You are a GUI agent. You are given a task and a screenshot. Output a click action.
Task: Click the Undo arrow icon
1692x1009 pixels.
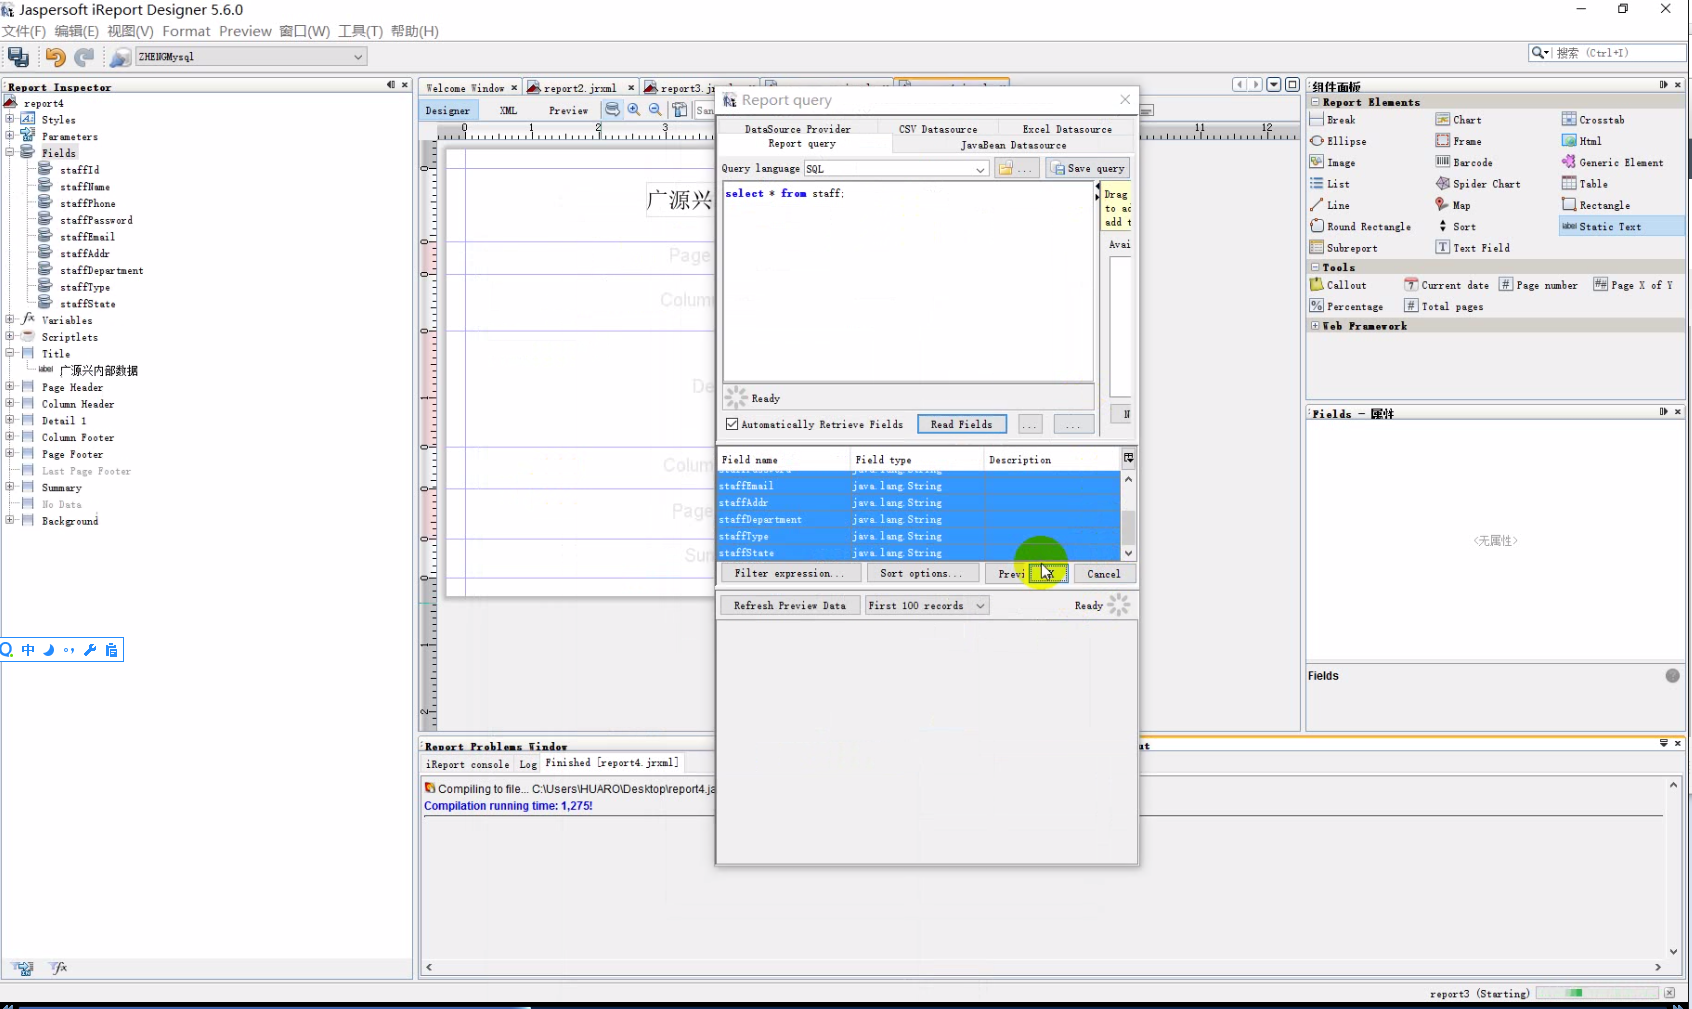click(55, 57)
